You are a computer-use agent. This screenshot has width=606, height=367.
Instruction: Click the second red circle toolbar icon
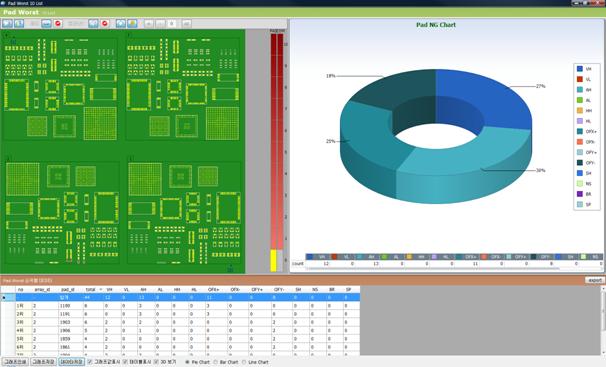click(105, 24)
